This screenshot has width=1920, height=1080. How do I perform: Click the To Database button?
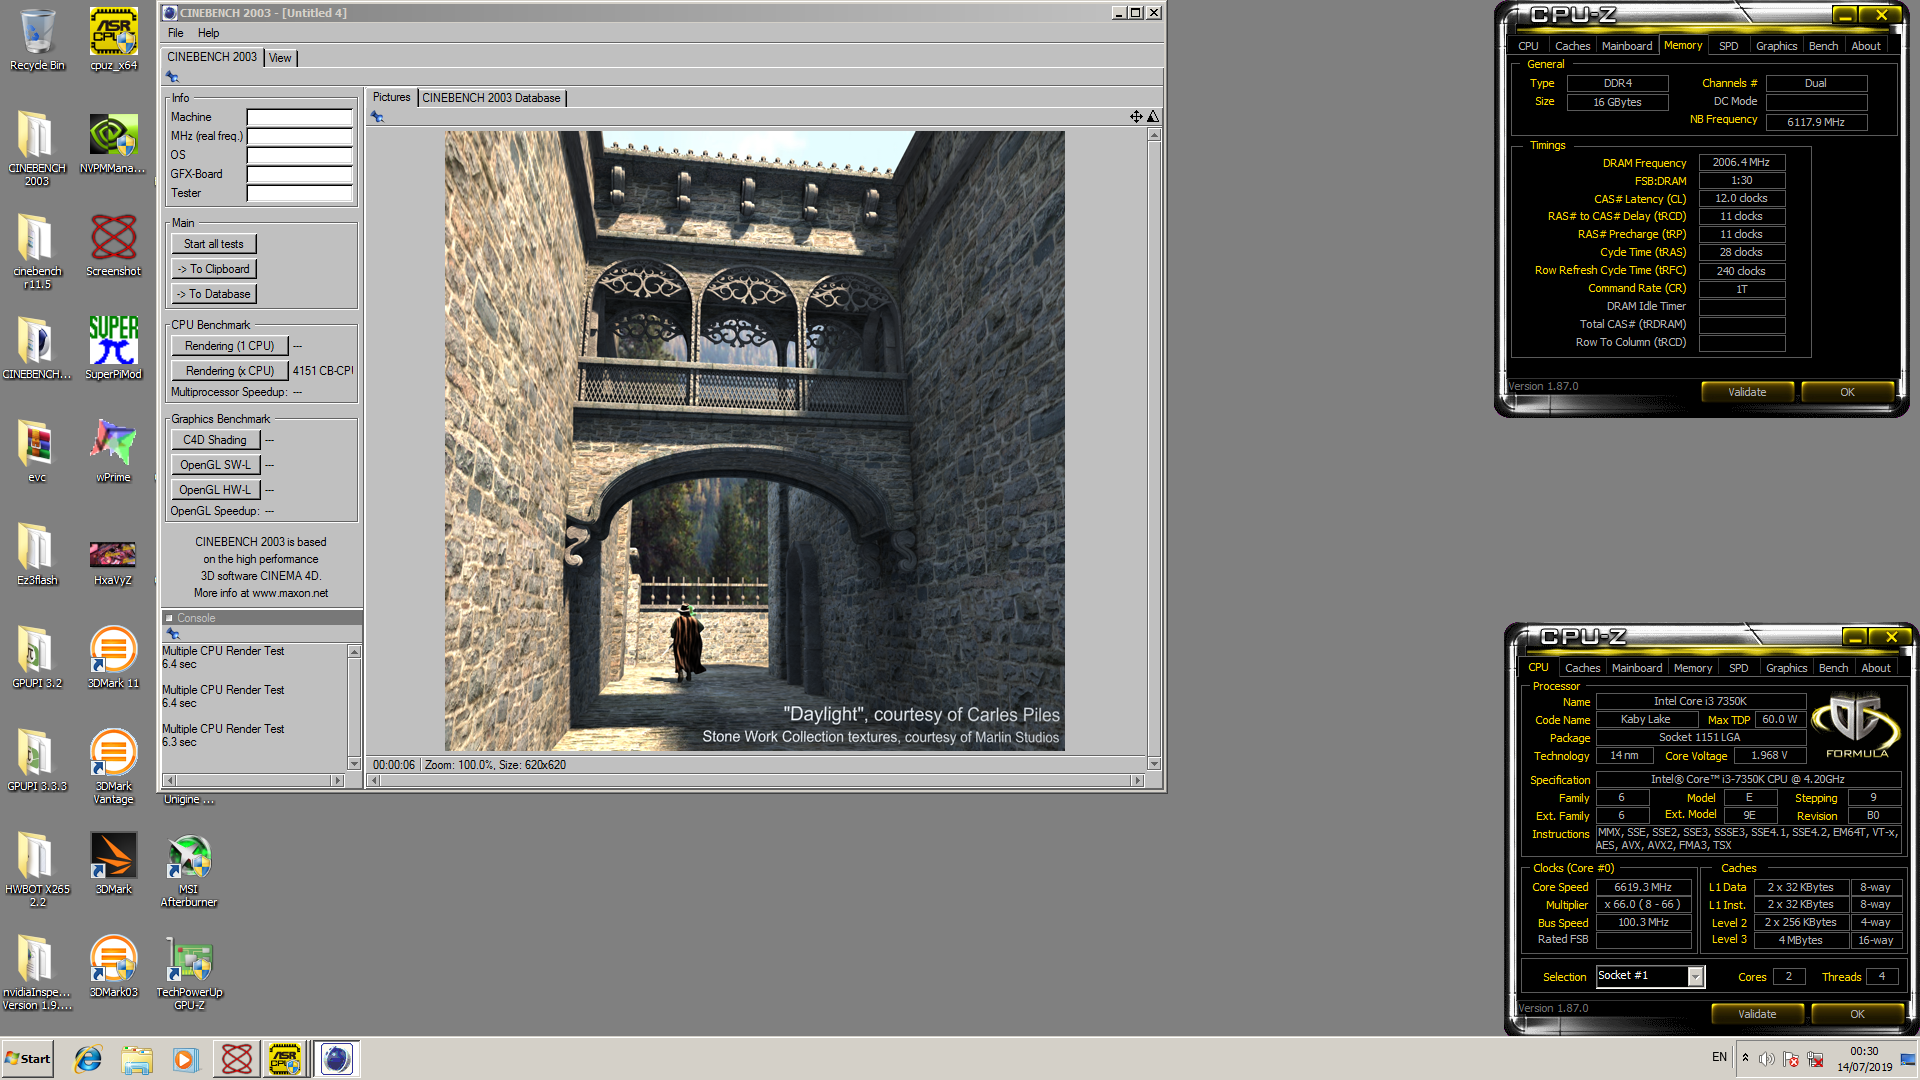pos(214,294)
